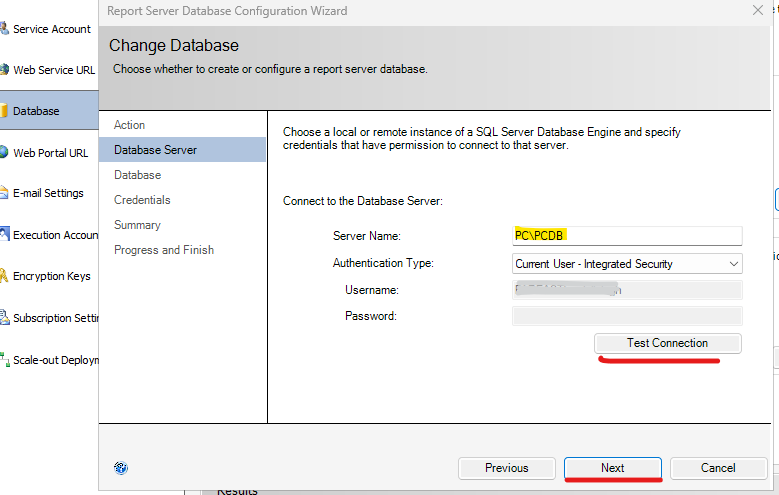779x495 pixels.
Task: Open the Authentication Type dropdown
Action: (x=627, y=263)
